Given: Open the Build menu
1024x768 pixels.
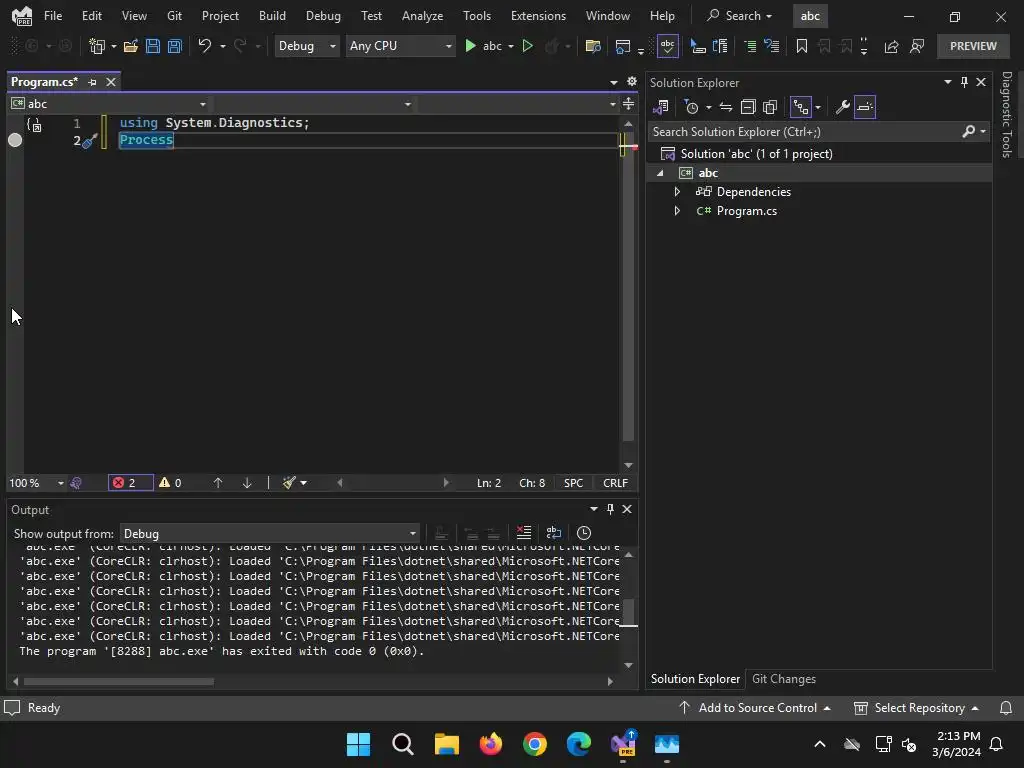Looking at the screenshot, I should point(272,16).
